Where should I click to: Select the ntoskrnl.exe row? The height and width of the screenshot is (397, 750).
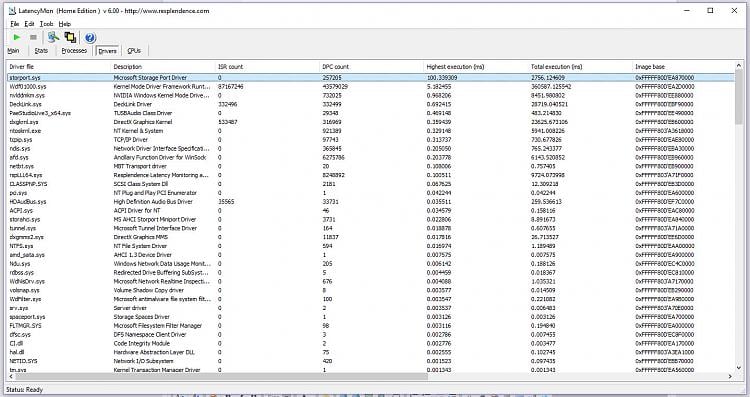coord(371,131)
